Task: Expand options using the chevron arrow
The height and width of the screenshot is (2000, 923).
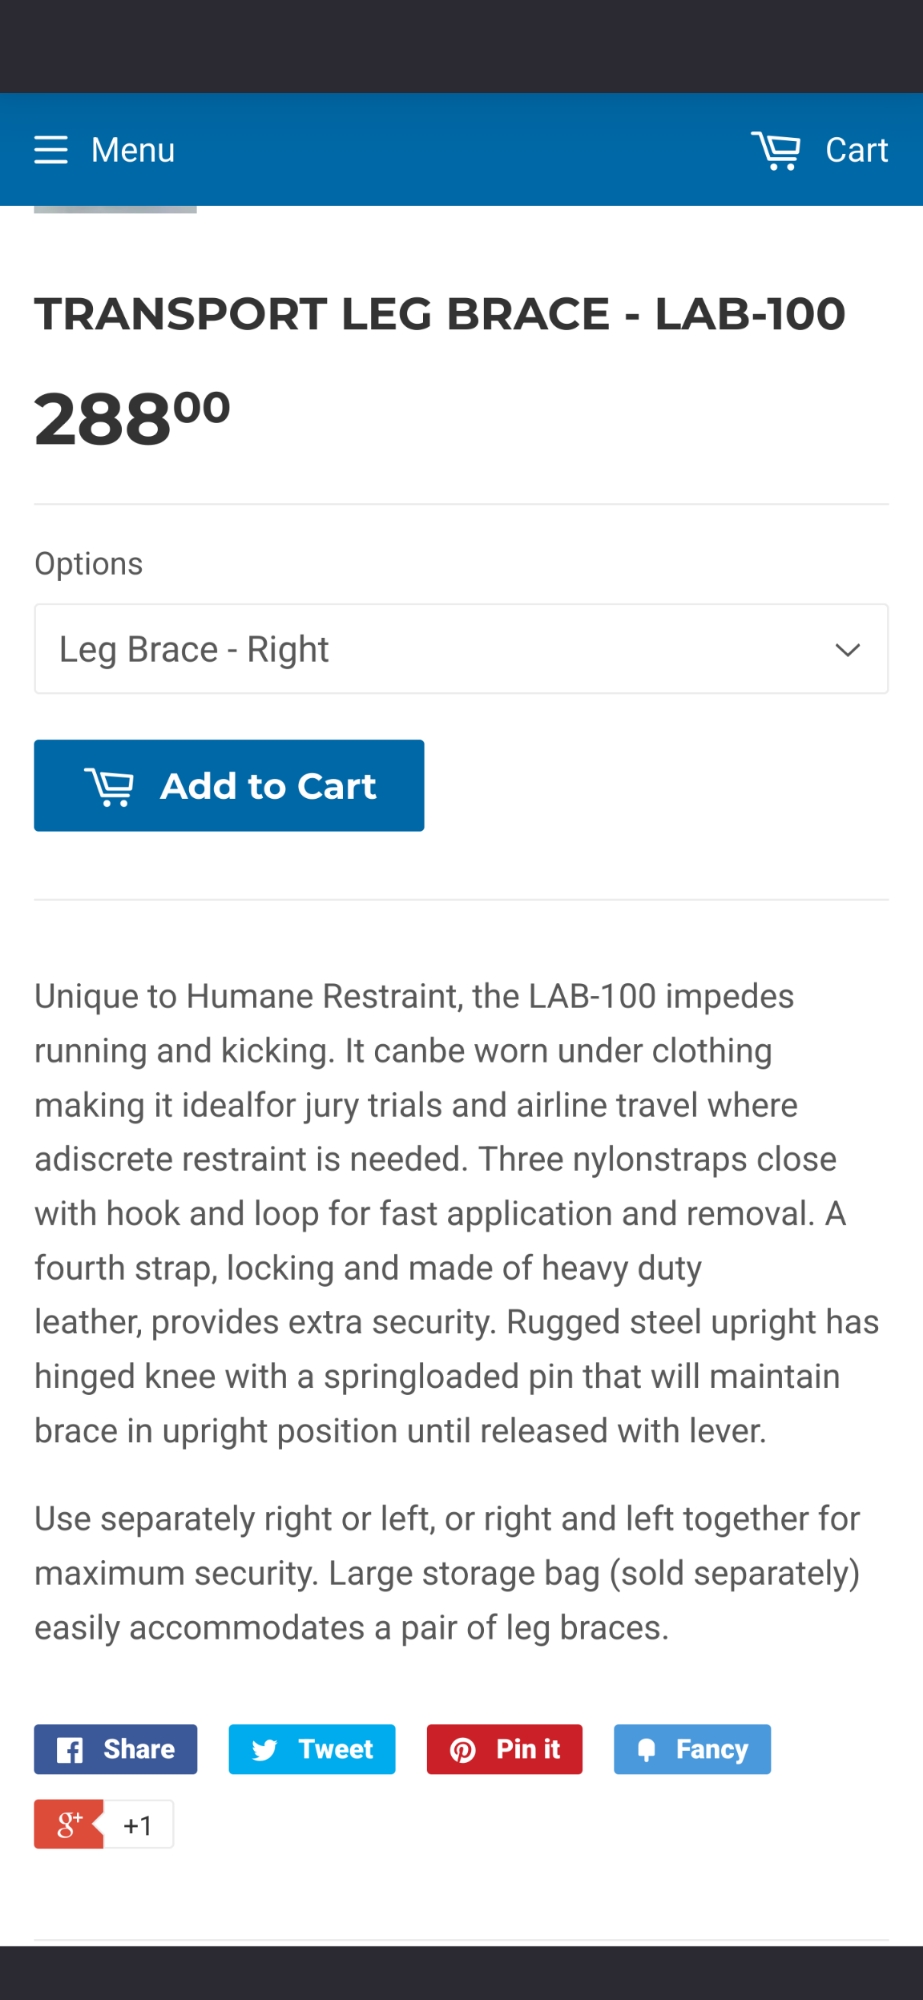Action: tap(847, 650)
